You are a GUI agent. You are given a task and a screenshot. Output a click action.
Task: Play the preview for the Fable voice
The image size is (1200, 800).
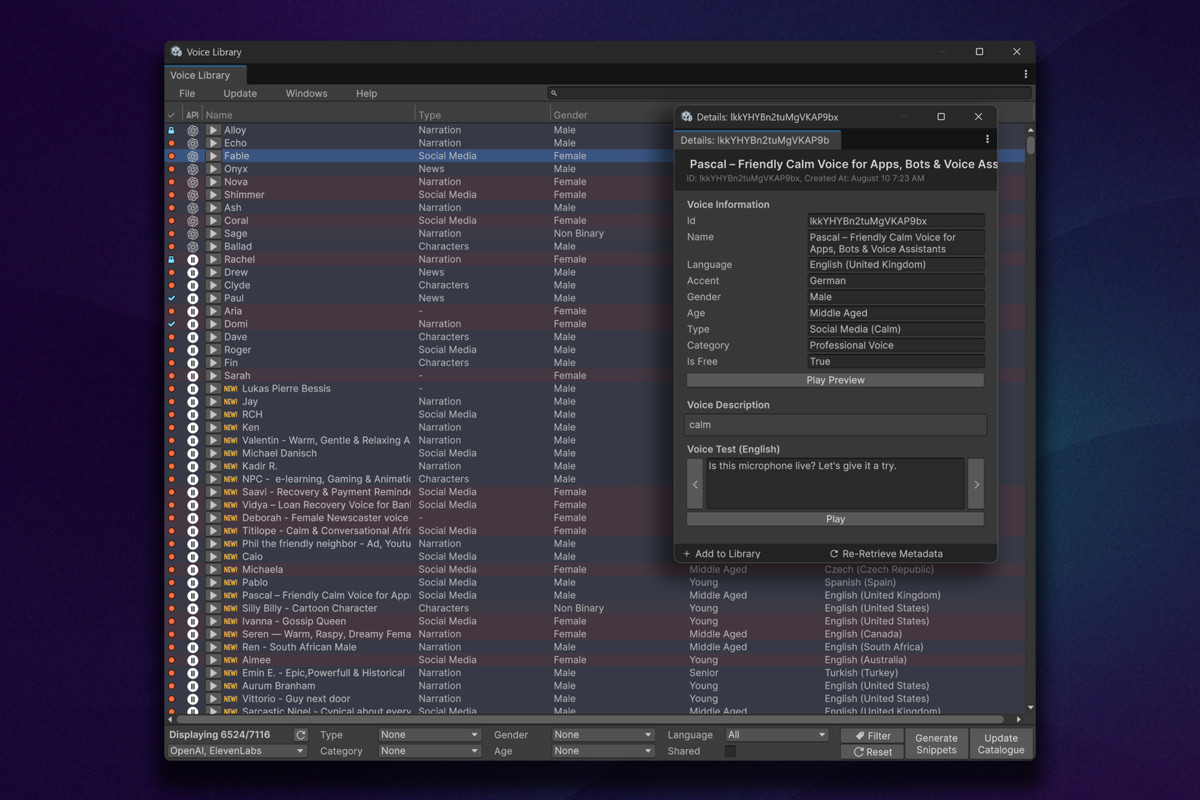pyautogui.click(x=213, y=156)
